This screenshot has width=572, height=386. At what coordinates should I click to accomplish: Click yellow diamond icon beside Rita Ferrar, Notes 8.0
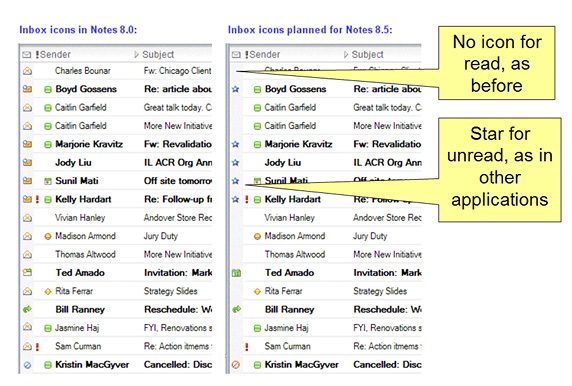coord(47,292)
